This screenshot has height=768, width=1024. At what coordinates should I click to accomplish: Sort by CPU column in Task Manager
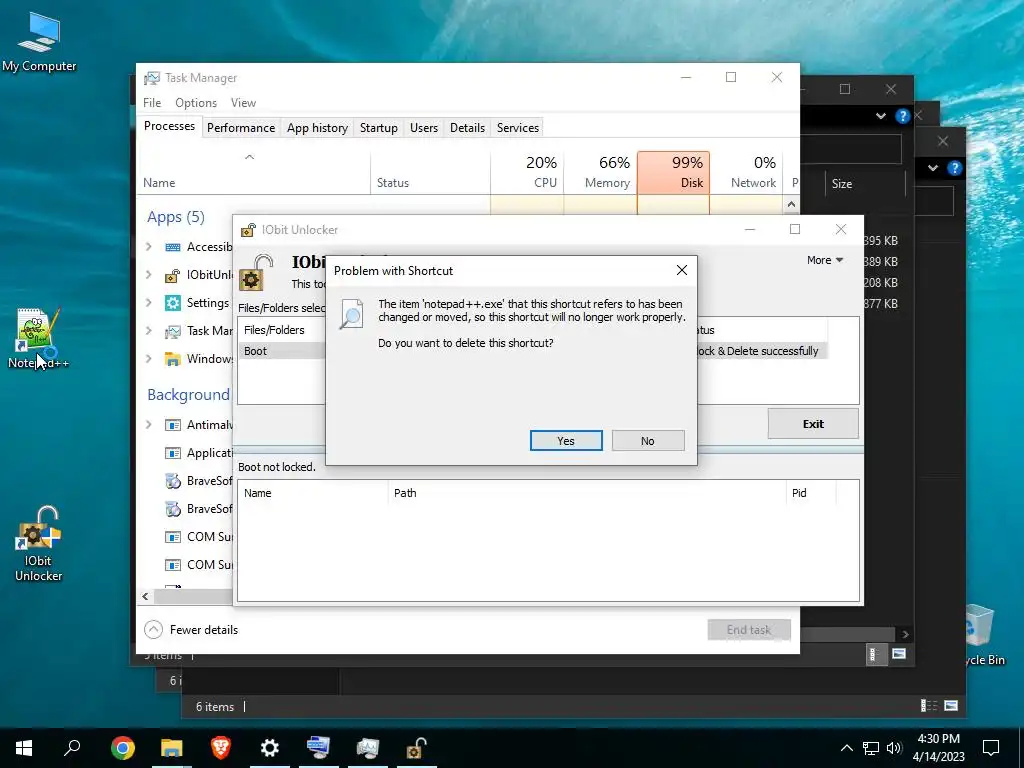(527, 172)
